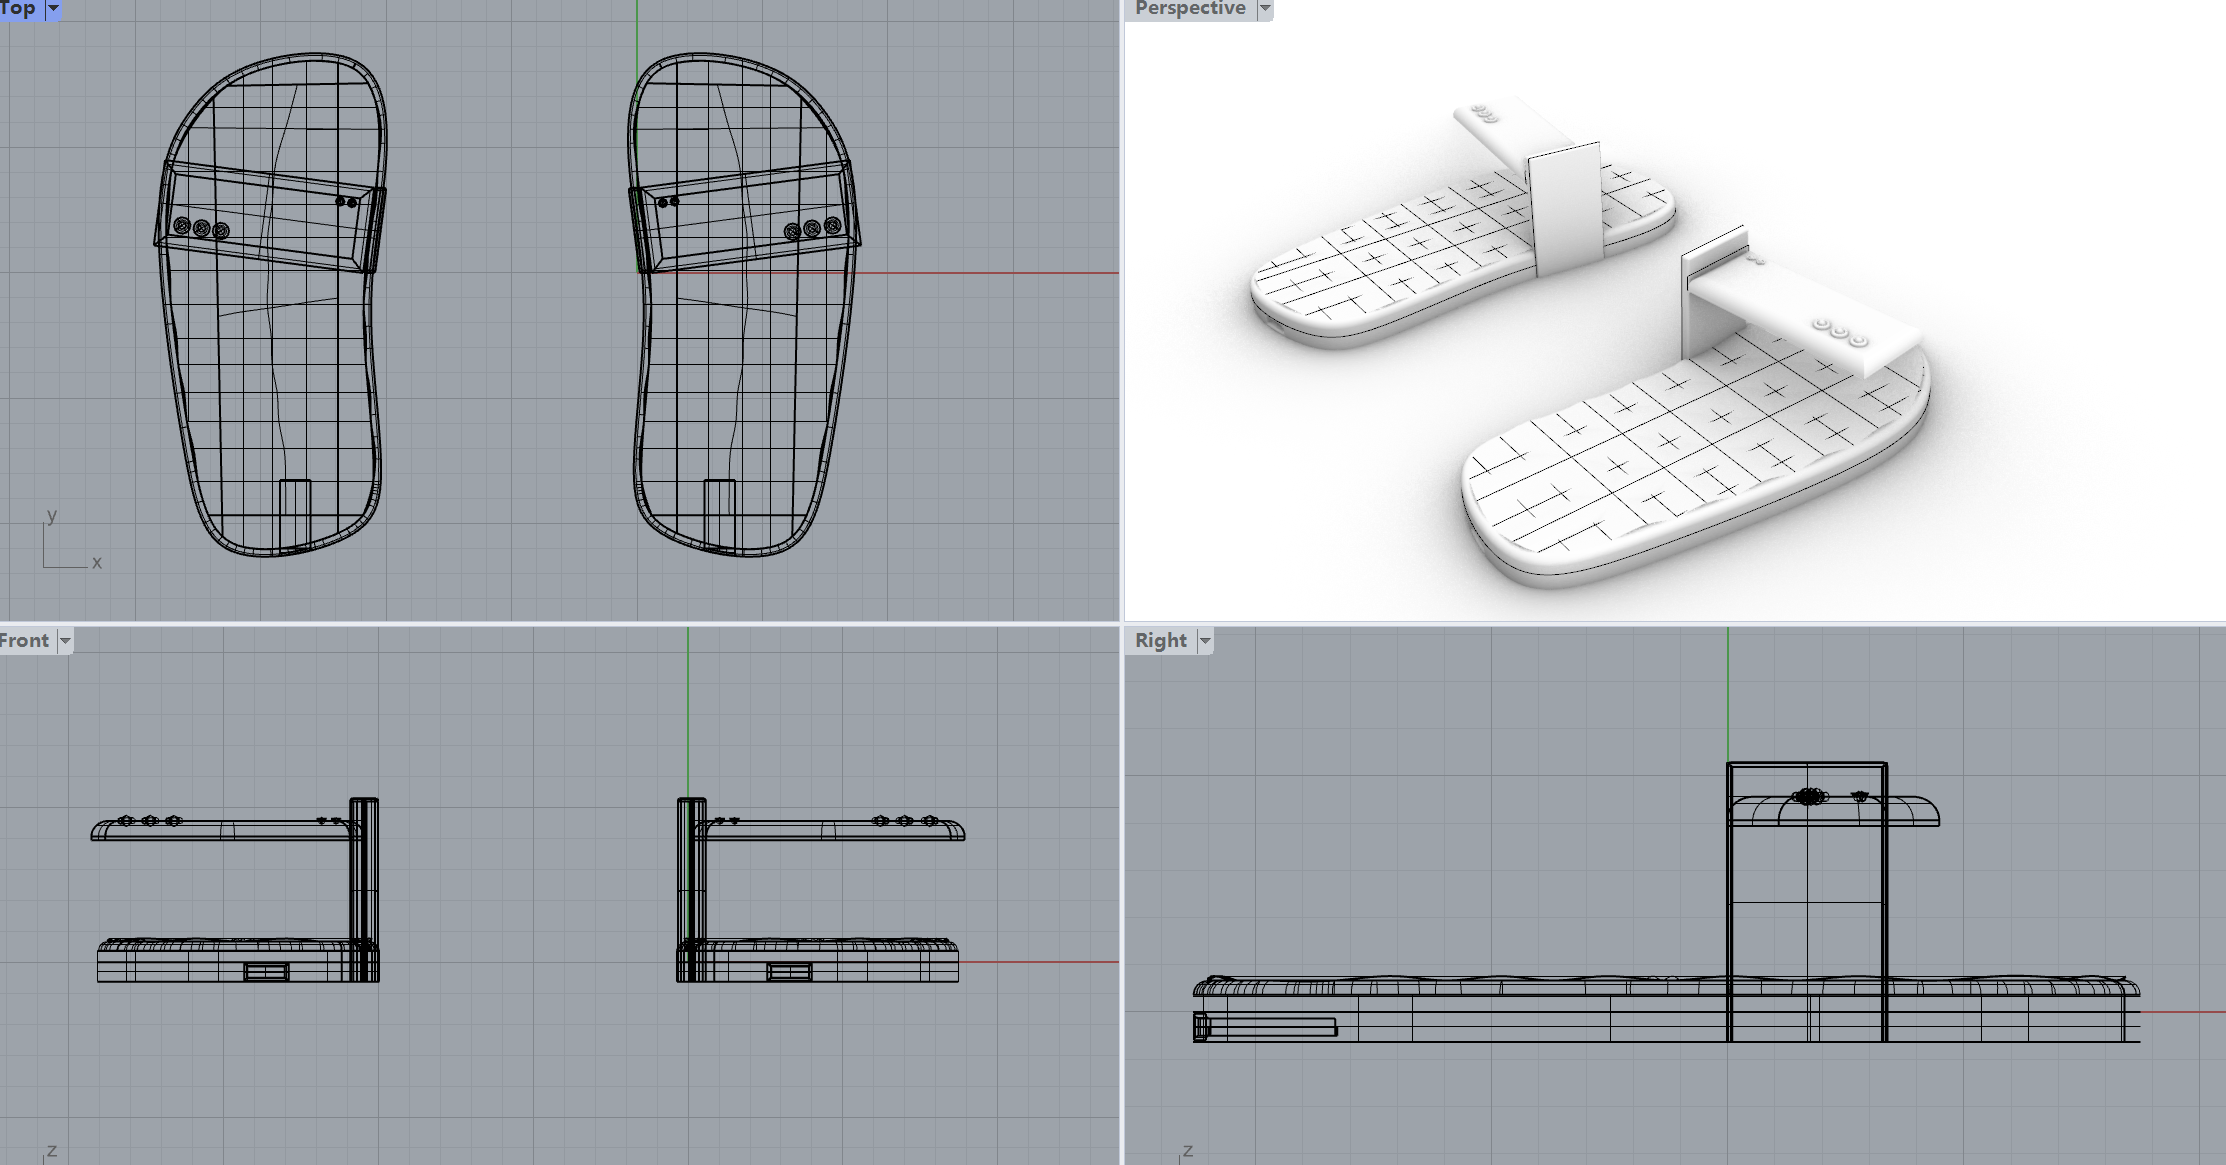Activate the Front viewport title label
Image resolution: width=2226 pixels, height=1165 pixels.
point(25,641)
